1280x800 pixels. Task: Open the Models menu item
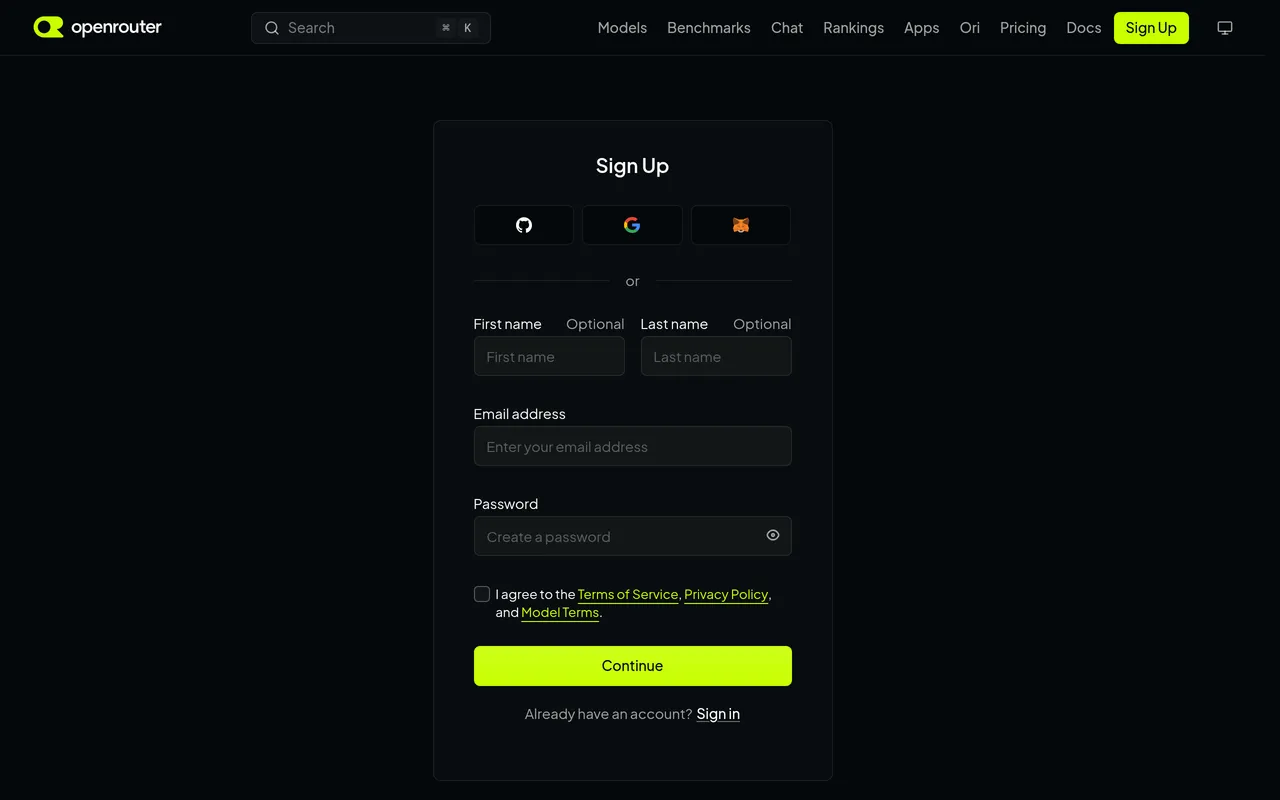(622, 28)
